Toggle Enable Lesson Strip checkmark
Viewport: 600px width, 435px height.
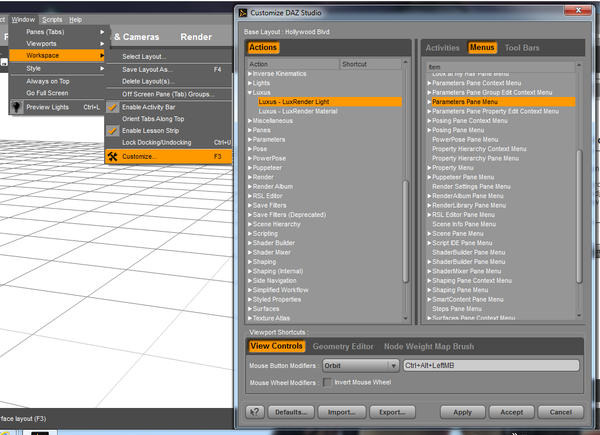point(112,131)
